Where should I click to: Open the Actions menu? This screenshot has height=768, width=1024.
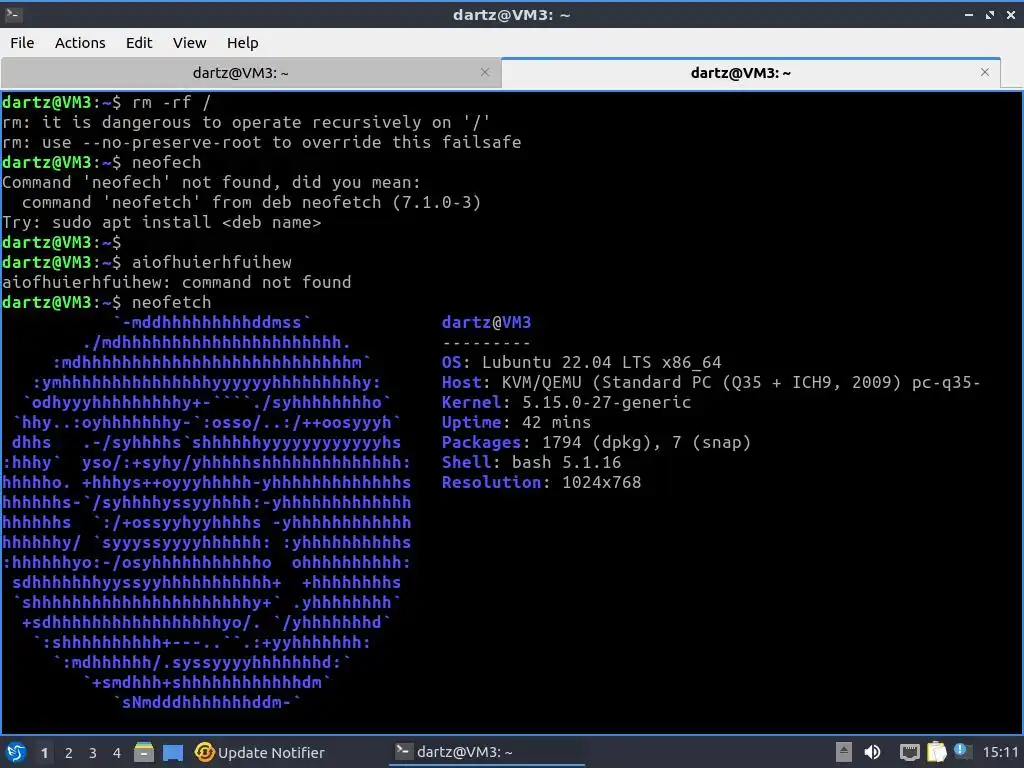click(x=80, y=43)
